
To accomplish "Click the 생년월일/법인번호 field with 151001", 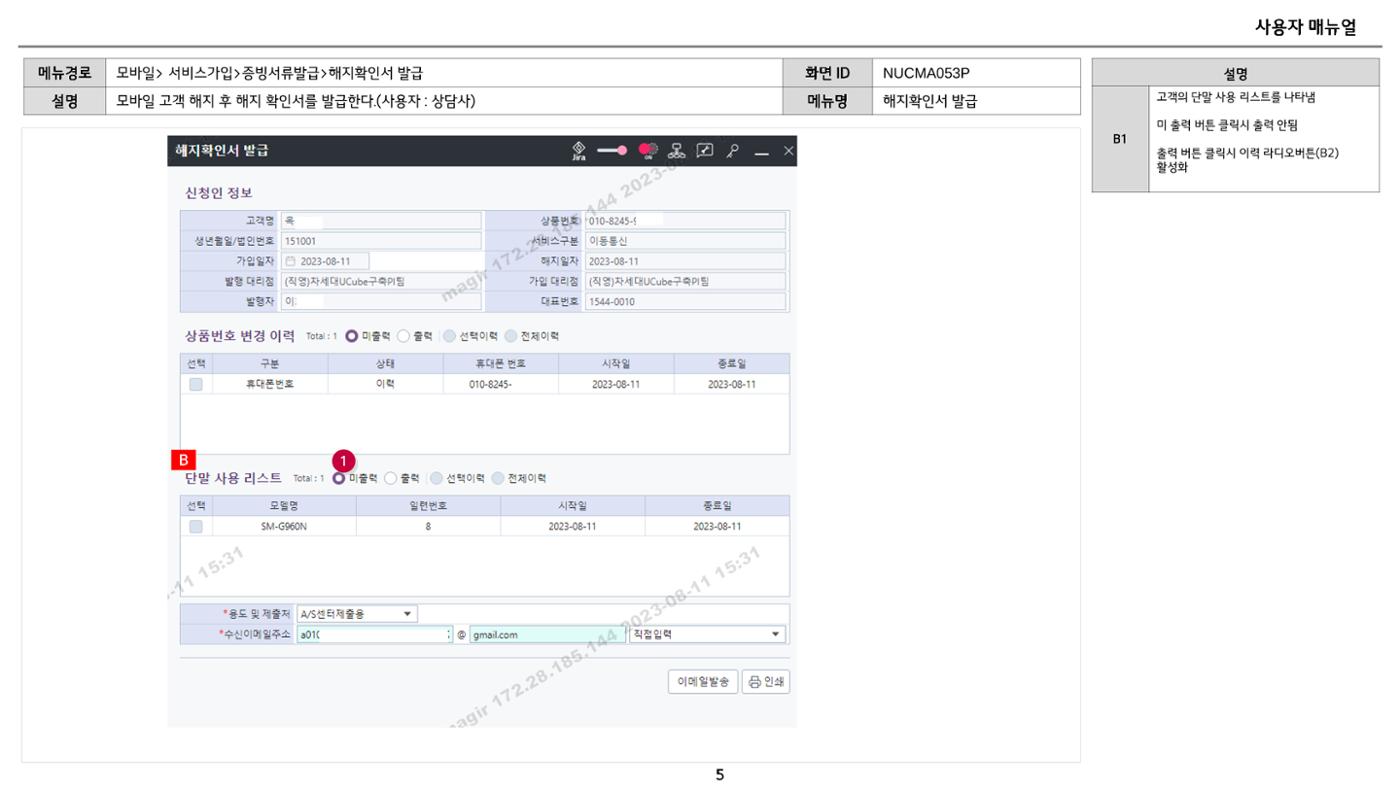I will (381, 240).
